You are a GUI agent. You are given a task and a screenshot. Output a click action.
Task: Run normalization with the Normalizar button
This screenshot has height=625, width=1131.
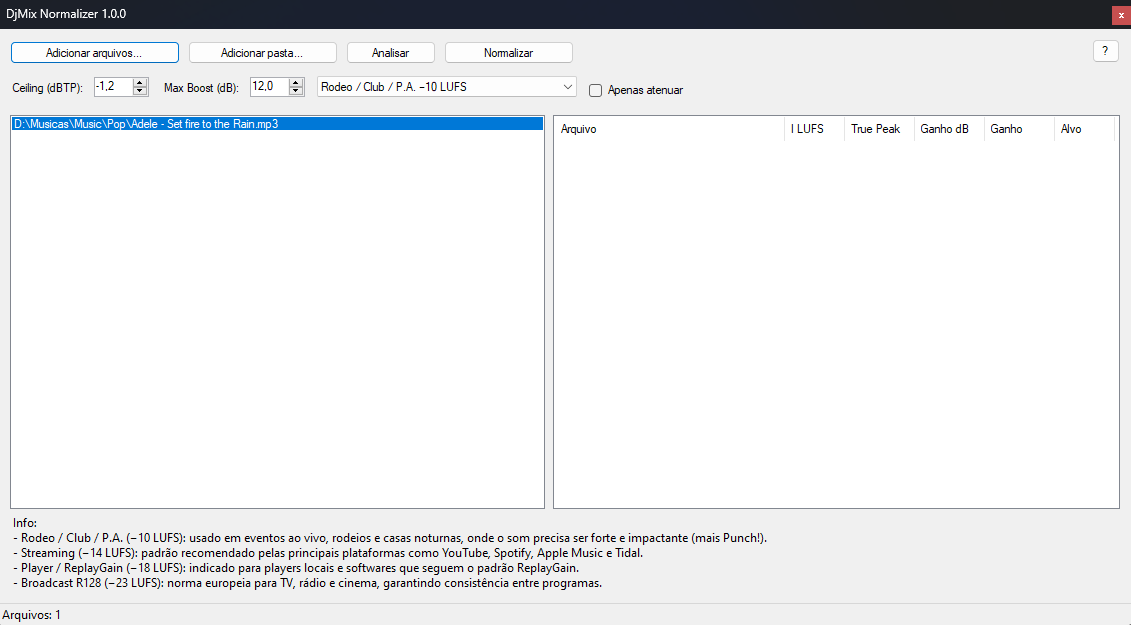click(508, 52)
